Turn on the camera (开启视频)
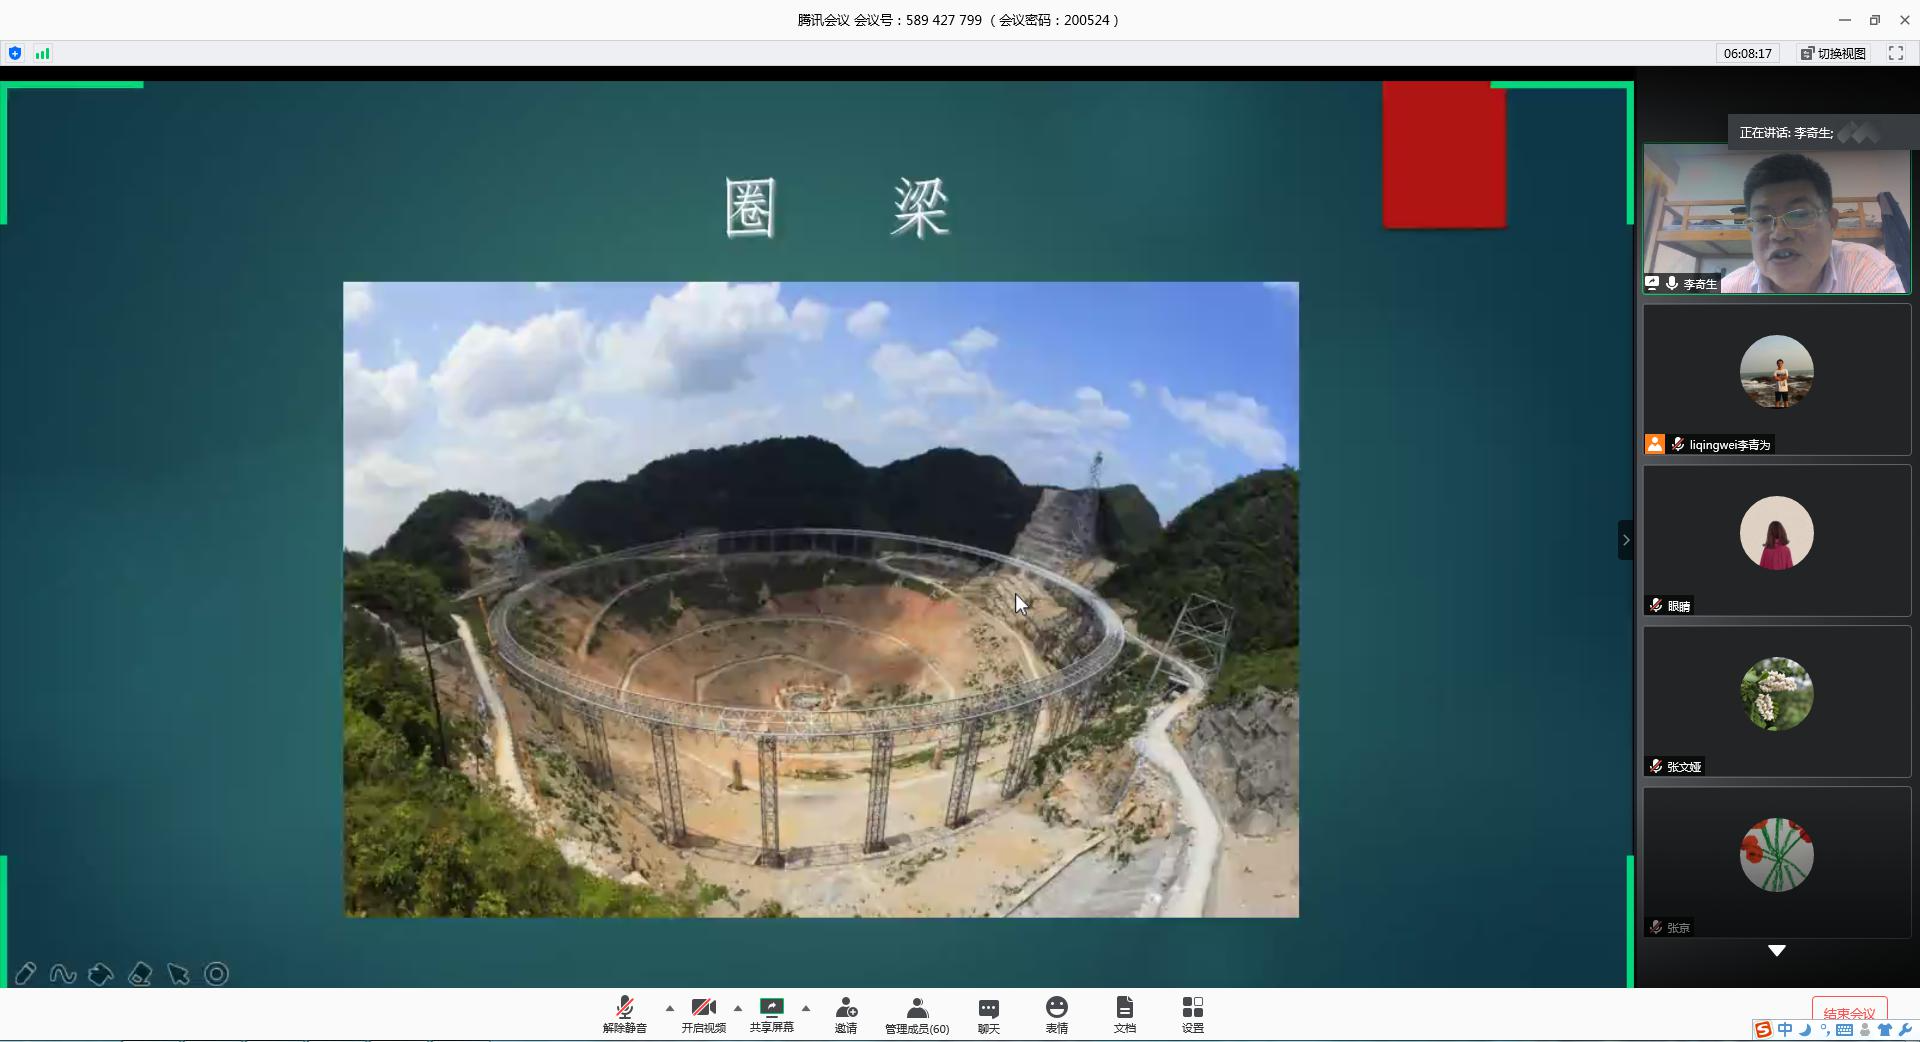This screenshot has width=1920, height=1042. coord(703,1013)
